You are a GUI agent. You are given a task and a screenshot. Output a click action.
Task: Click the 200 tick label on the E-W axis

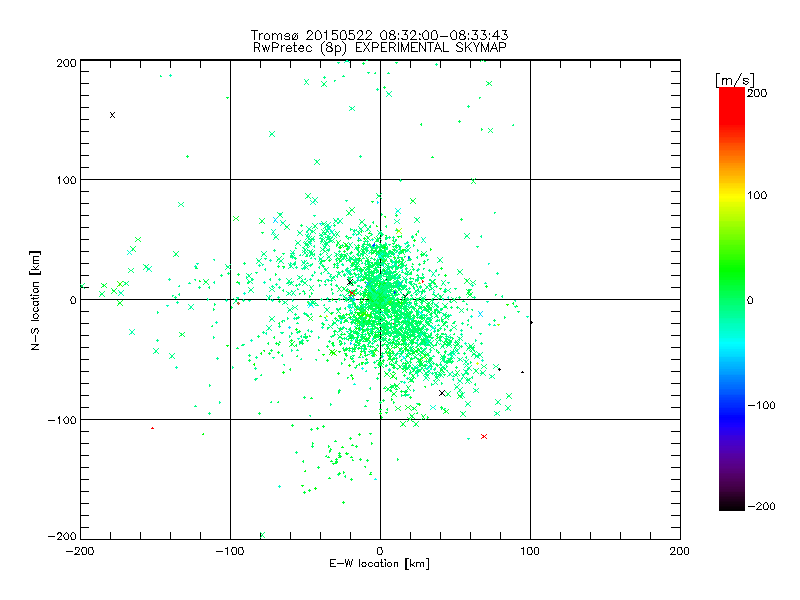pyautogui.click(x=679, y=551)
